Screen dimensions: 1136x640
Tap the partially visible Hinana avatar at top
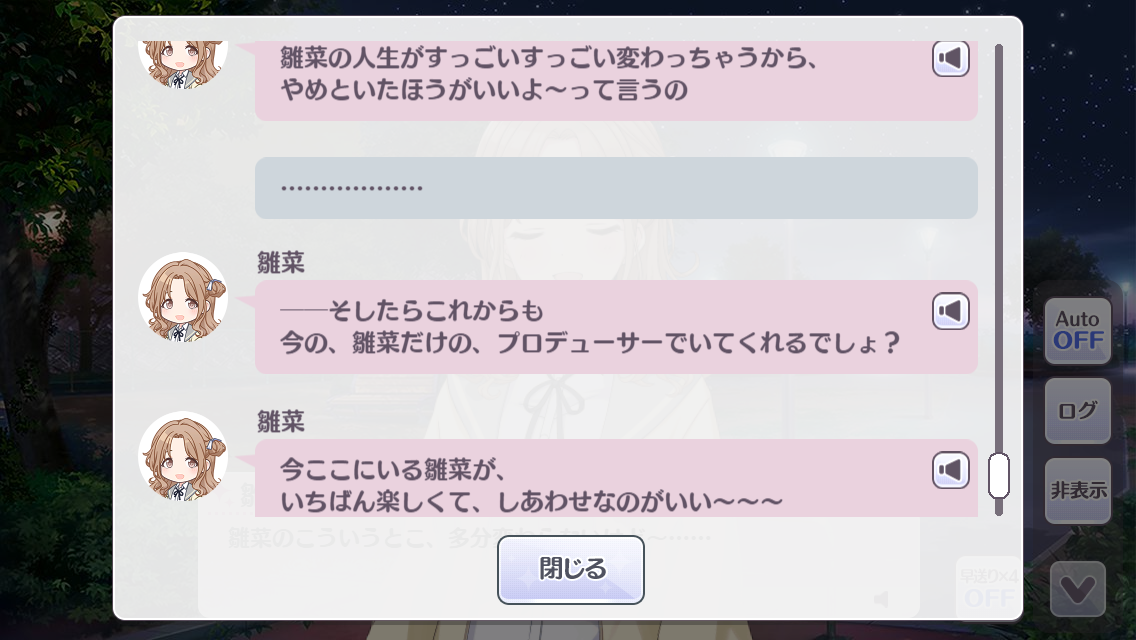click(183, 64)
